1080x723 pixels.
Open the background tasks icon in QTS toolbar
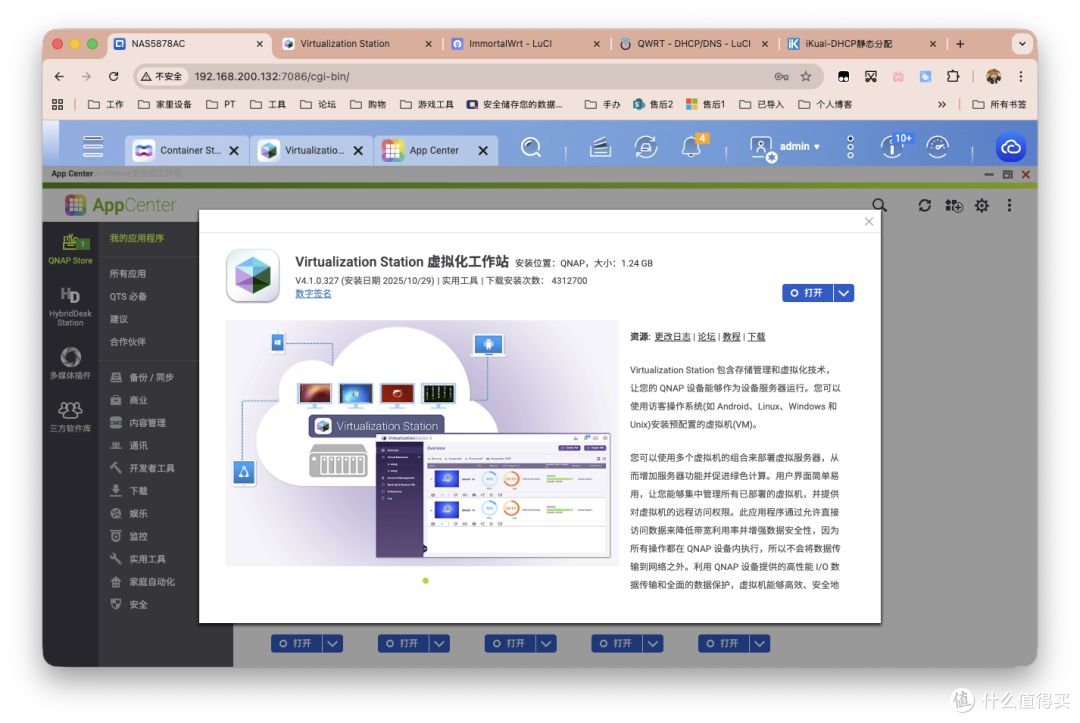(600, 147)
